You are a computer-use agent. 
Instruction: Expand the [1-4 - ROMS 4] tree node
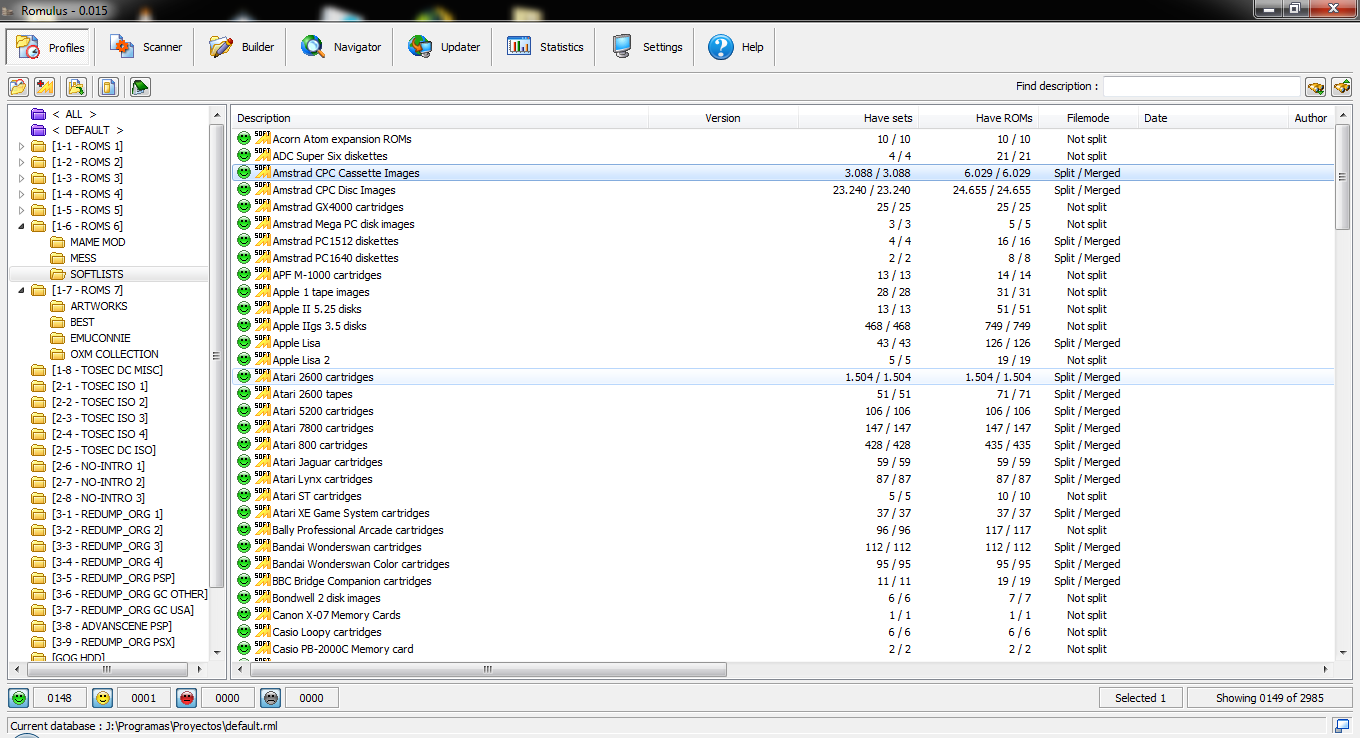tap(22, 194)
